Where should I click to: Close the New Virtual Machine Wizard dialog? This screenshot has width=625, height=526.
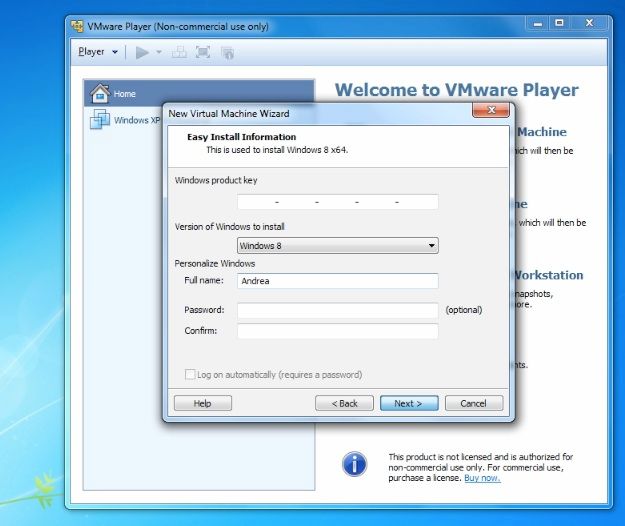click(x=491, y=110)
